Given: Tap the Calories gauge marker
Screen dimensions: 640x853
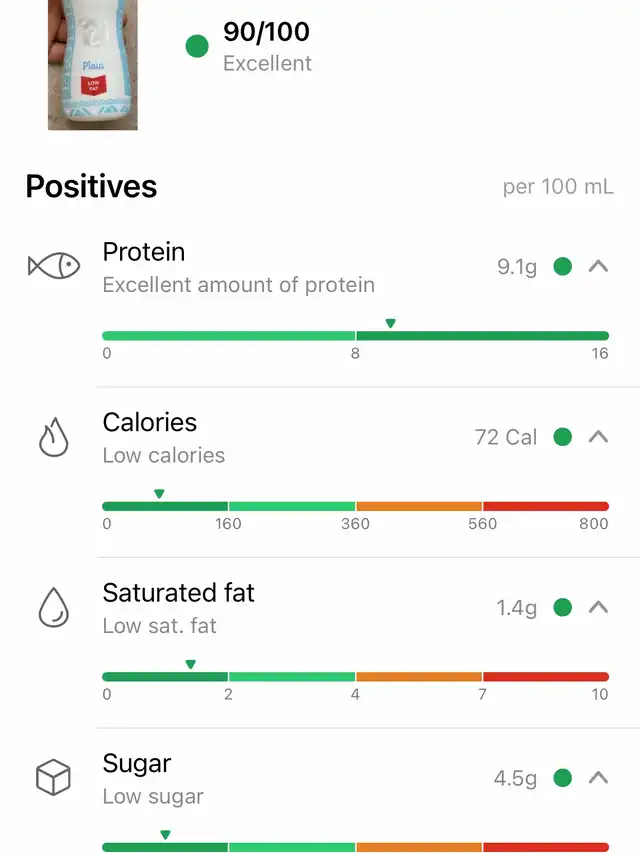Looking at the screenshot, I should click(159, 493).
